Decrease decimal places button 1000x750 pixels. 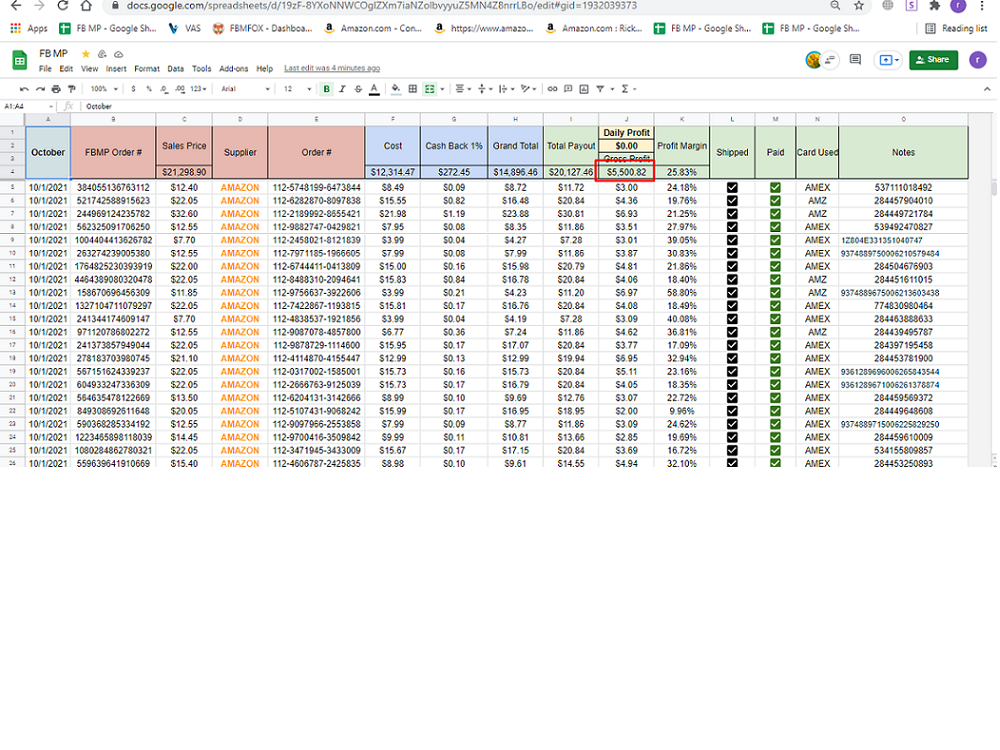(x=164, y=89)
